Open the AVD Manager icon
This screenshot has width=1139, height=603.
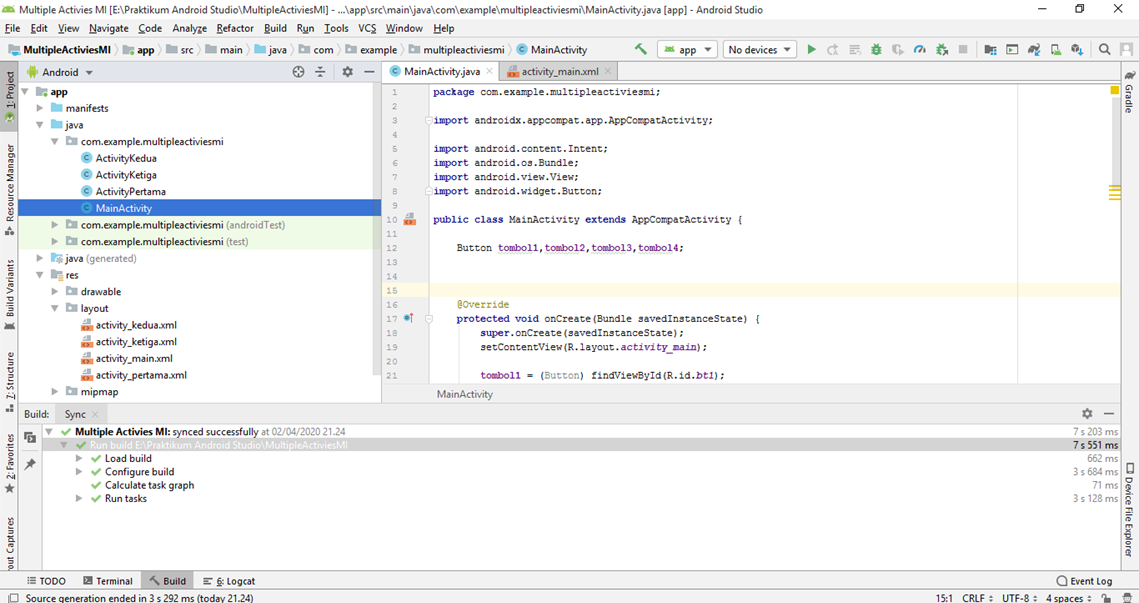[x=1055, y=49]
